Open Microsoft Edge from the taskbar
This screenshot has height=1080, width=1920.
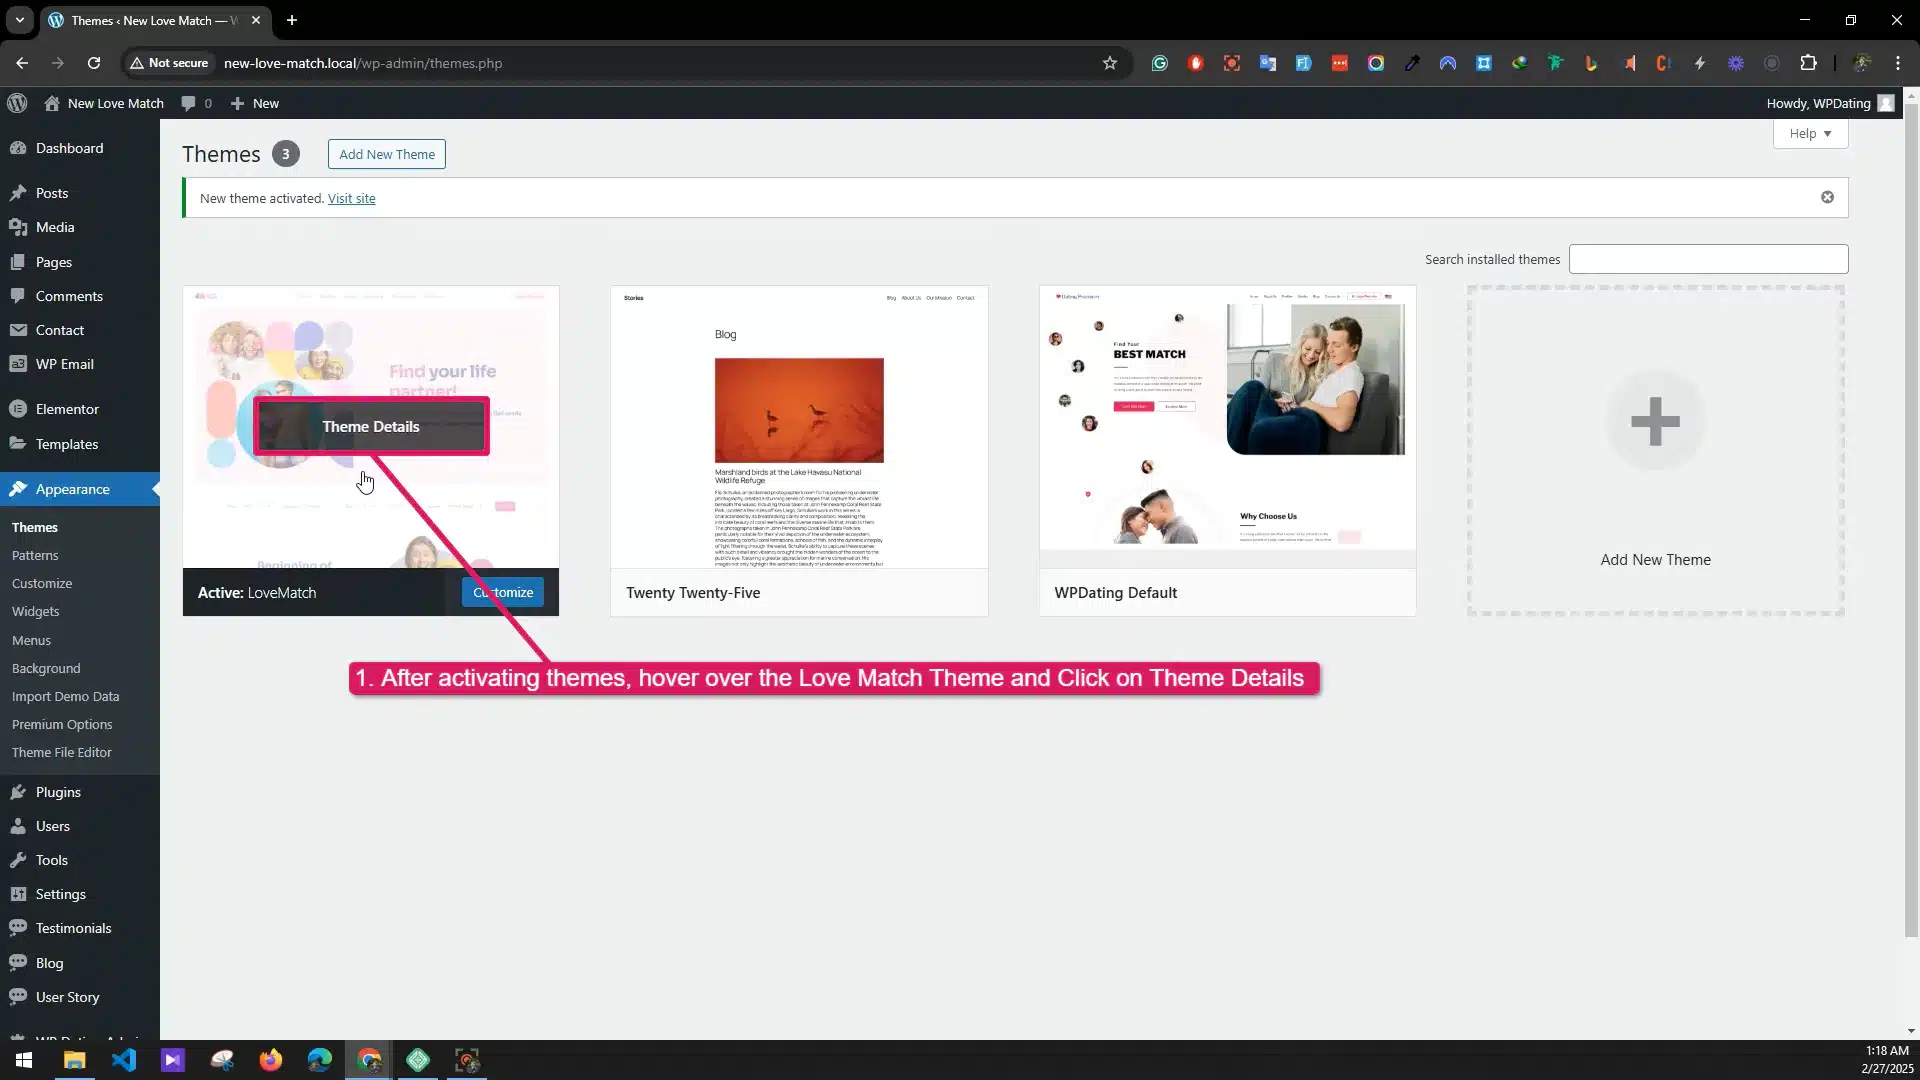click(x=320, y=1060)
